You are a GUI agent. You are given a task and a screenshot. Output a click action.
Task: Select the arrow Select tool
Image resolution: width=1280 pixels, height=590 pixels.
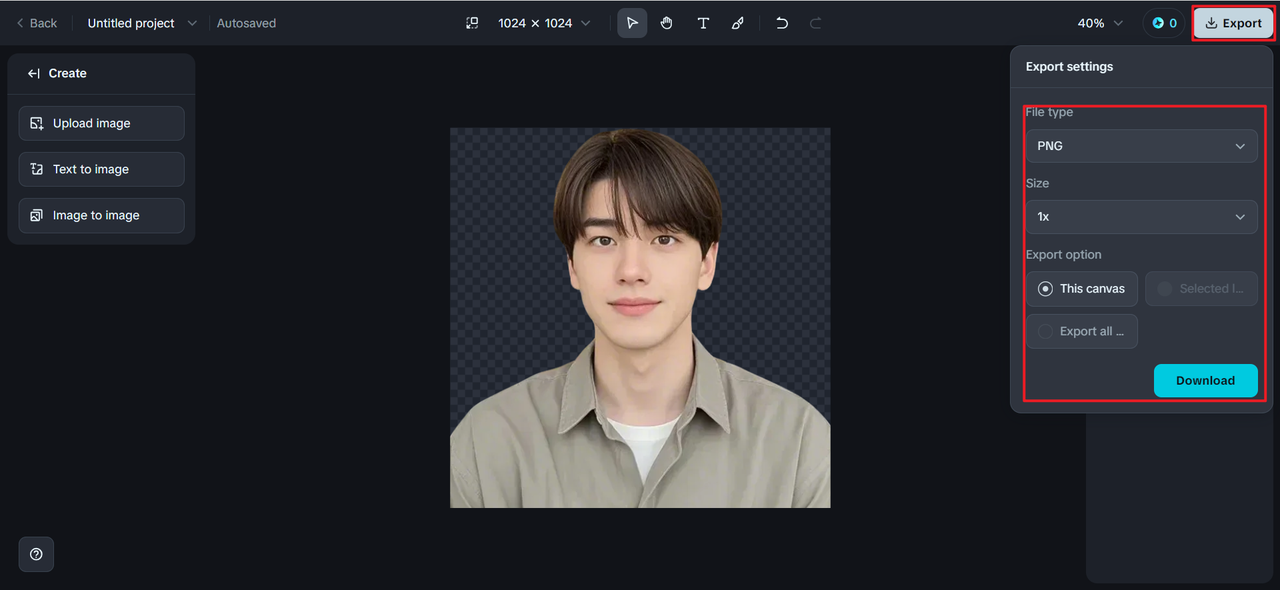(x=632, y=23)
